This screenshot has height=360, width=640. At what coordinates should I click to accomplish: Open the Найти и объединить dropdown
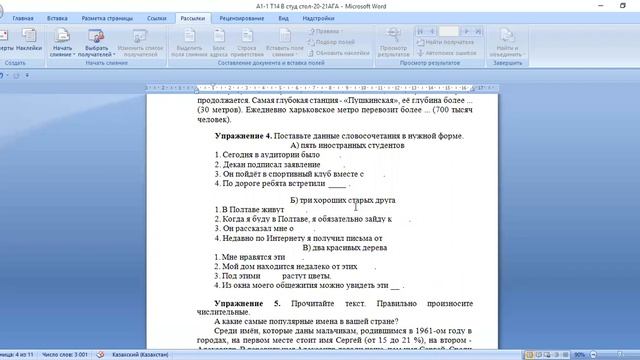pos(507,42)
